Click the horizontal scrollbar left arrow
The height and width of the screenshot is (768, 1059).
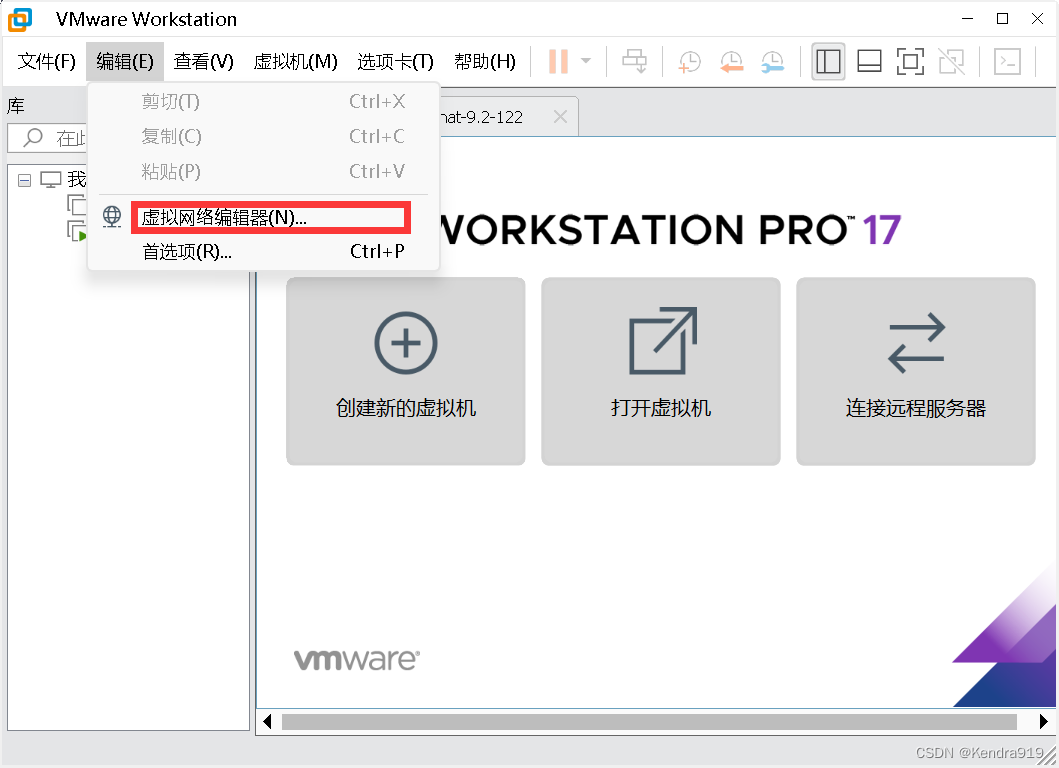pyautogui.click(x=267, y=721)
